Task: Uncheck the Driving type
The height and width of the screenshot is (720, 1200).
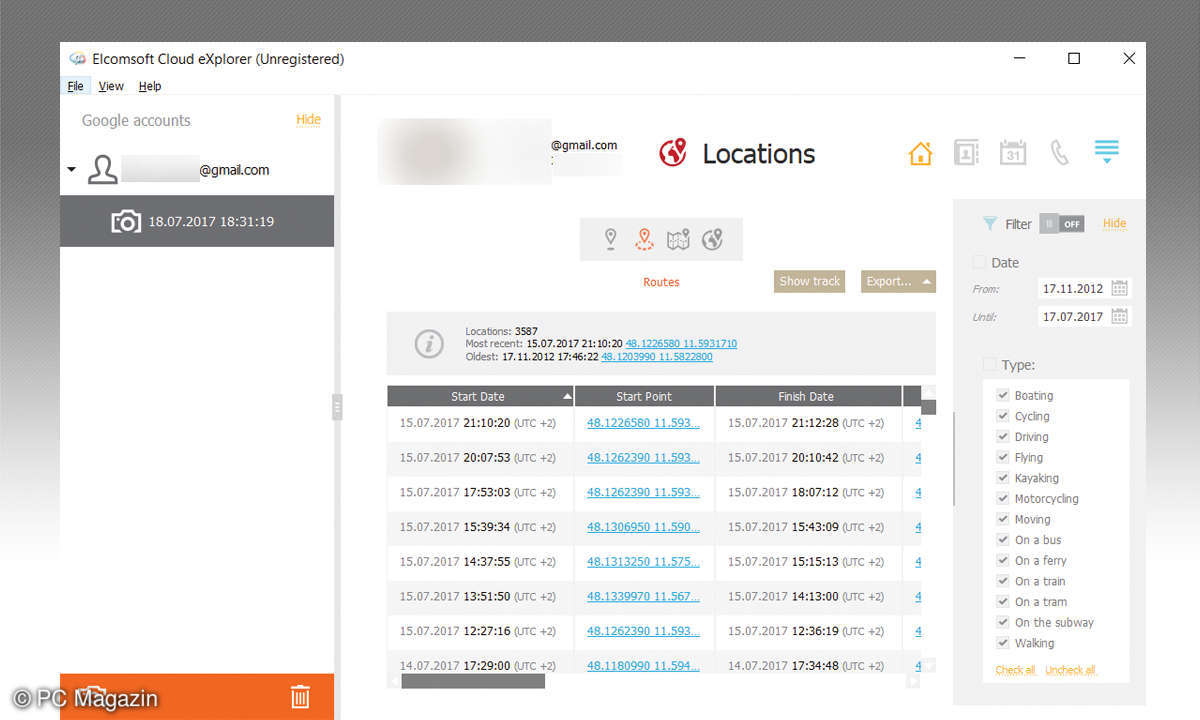Action: (1002, 436)
